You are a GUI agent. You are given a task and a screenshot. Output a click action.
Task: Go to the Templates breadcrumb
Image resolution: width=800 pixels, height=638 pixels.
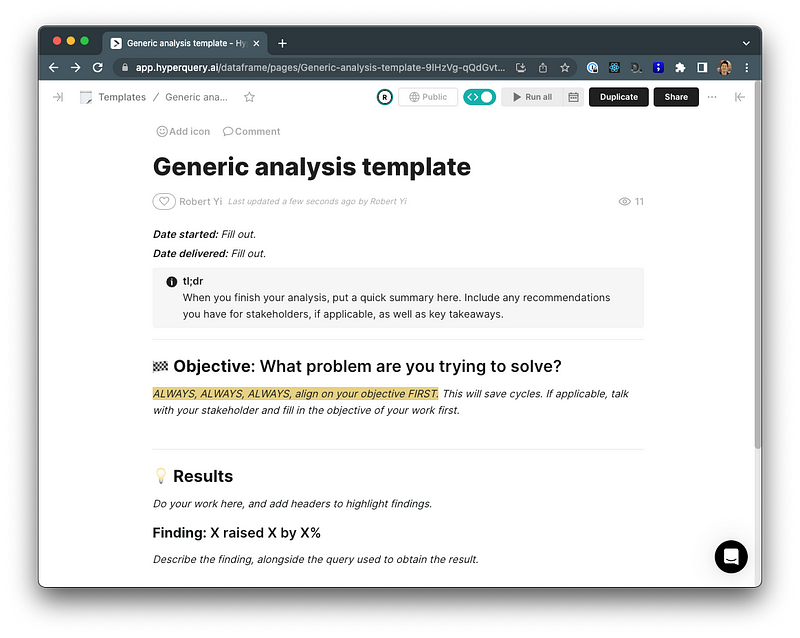(121, 97)
